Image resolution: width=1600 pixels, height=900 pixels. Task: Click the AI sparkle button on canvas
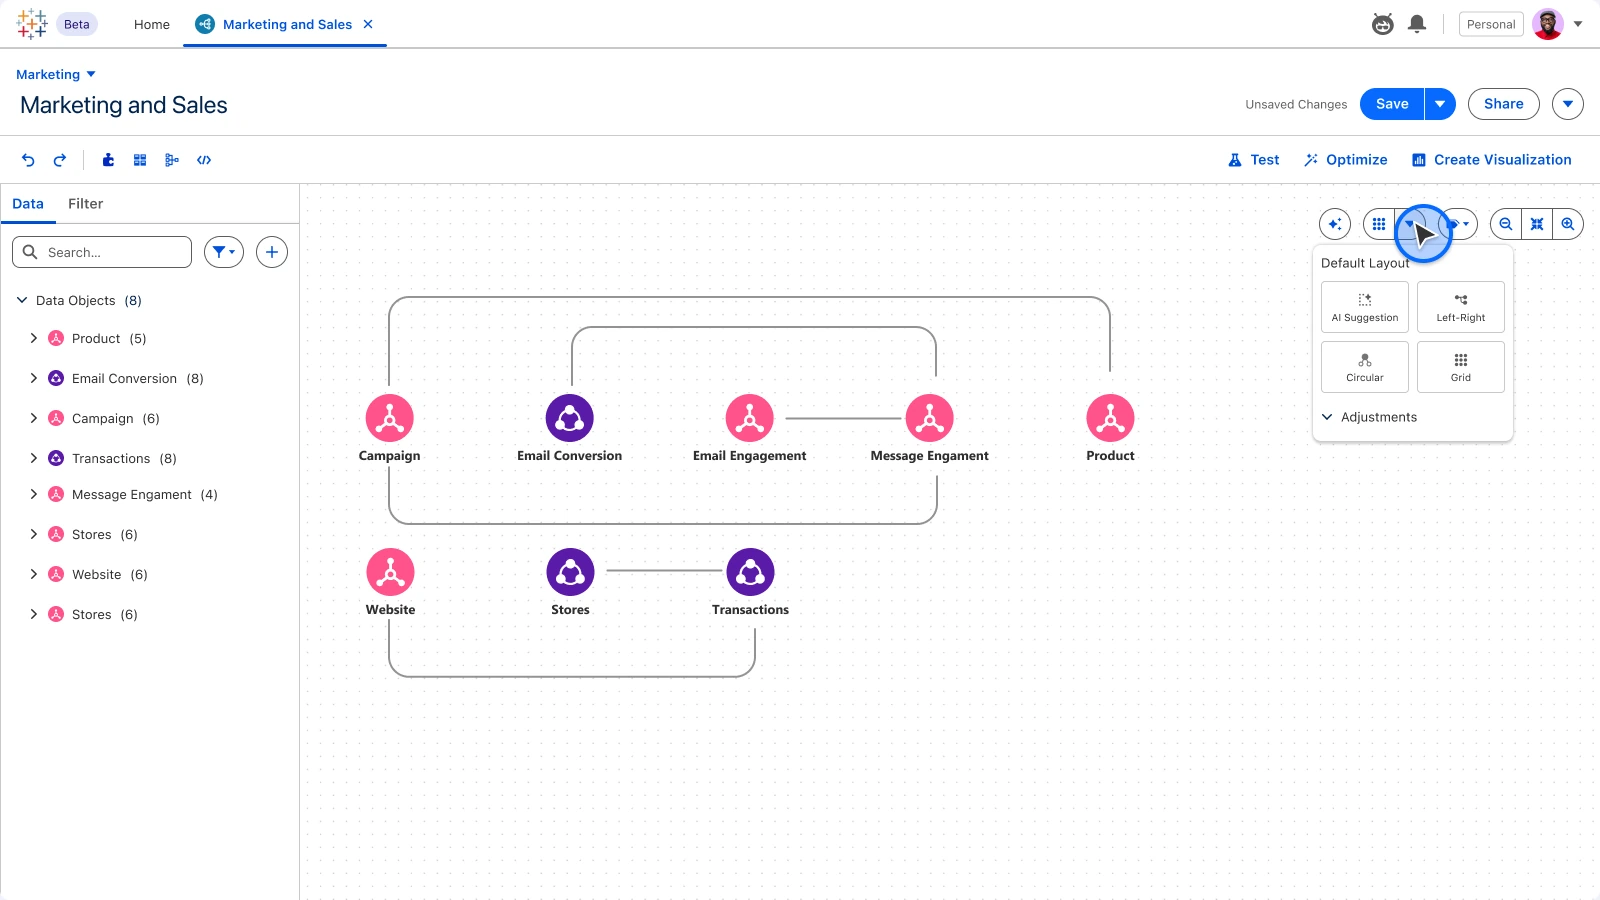pos(1335,224)
